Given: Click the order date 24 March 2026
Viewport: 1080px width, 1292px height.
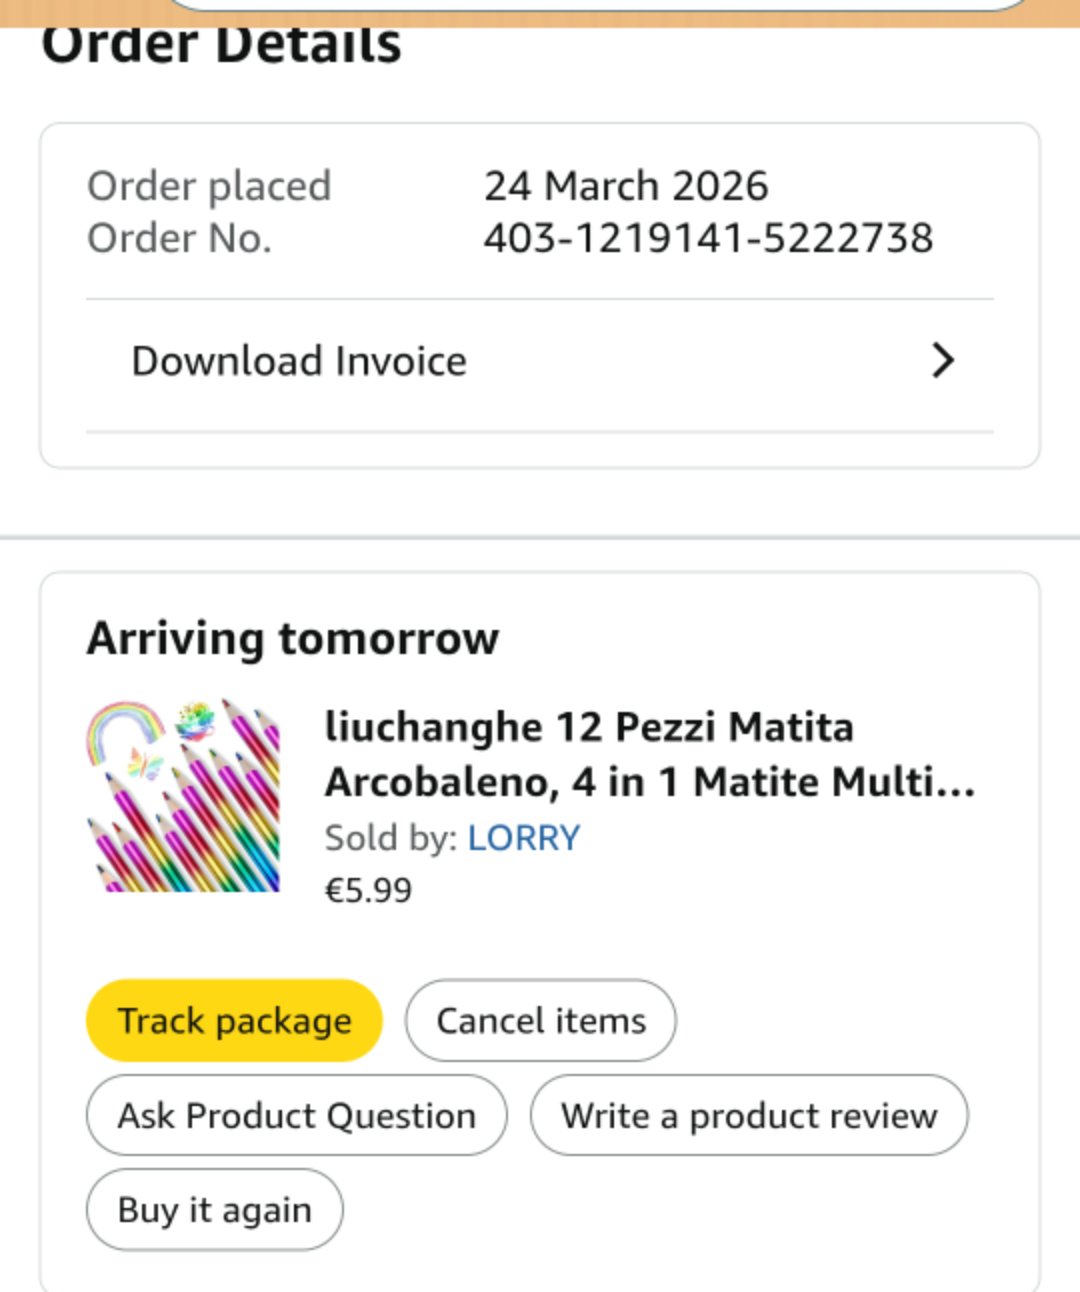Looking at the screenshot, I should click(x=626, y=186).
